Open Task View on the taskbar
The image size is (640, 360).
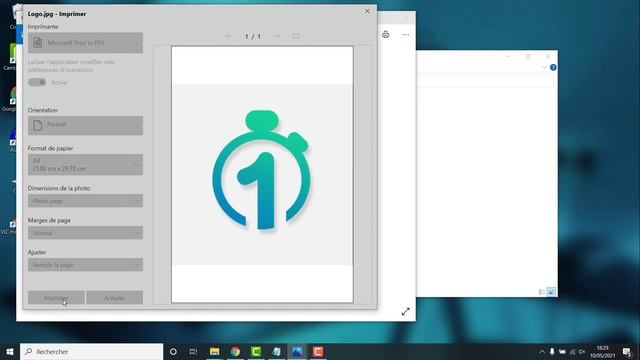(x=193, y=351)
